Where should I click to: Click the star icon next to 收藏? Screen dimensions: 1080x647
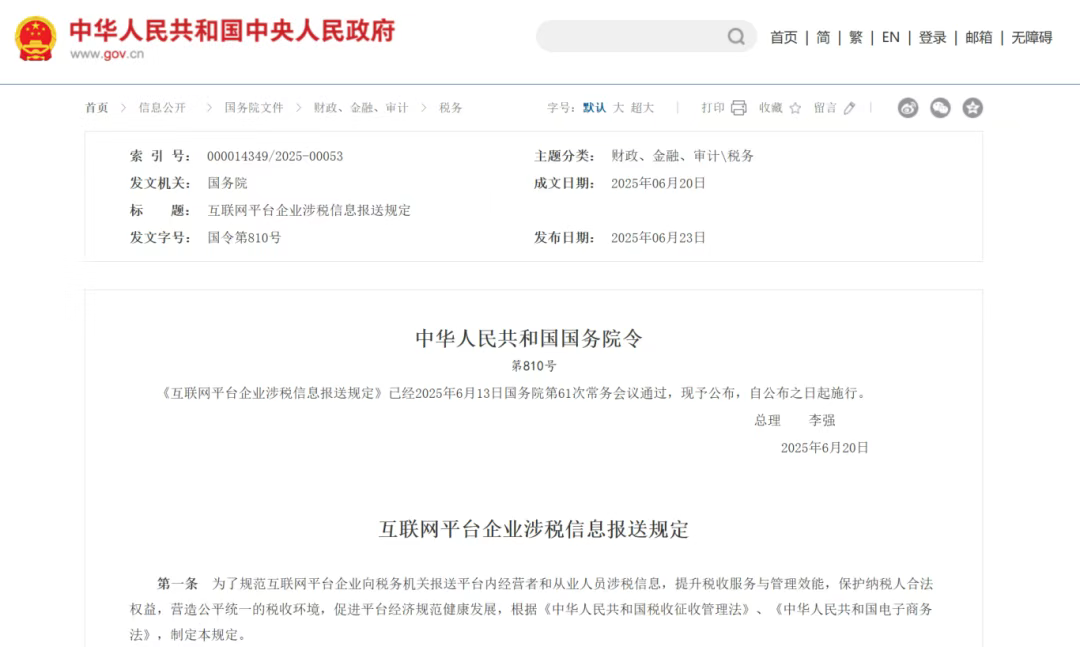click(796, 108)
